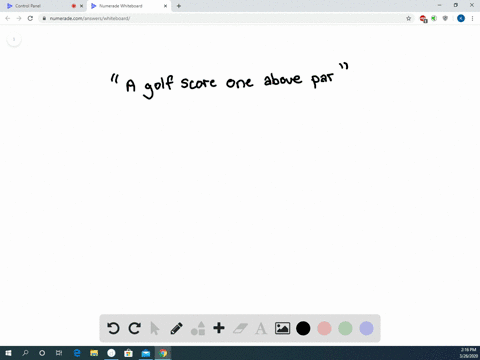The width and height of the screenshot is (480, 360).
Task: Choose the arrow selection tool
Action: (155, 328)
